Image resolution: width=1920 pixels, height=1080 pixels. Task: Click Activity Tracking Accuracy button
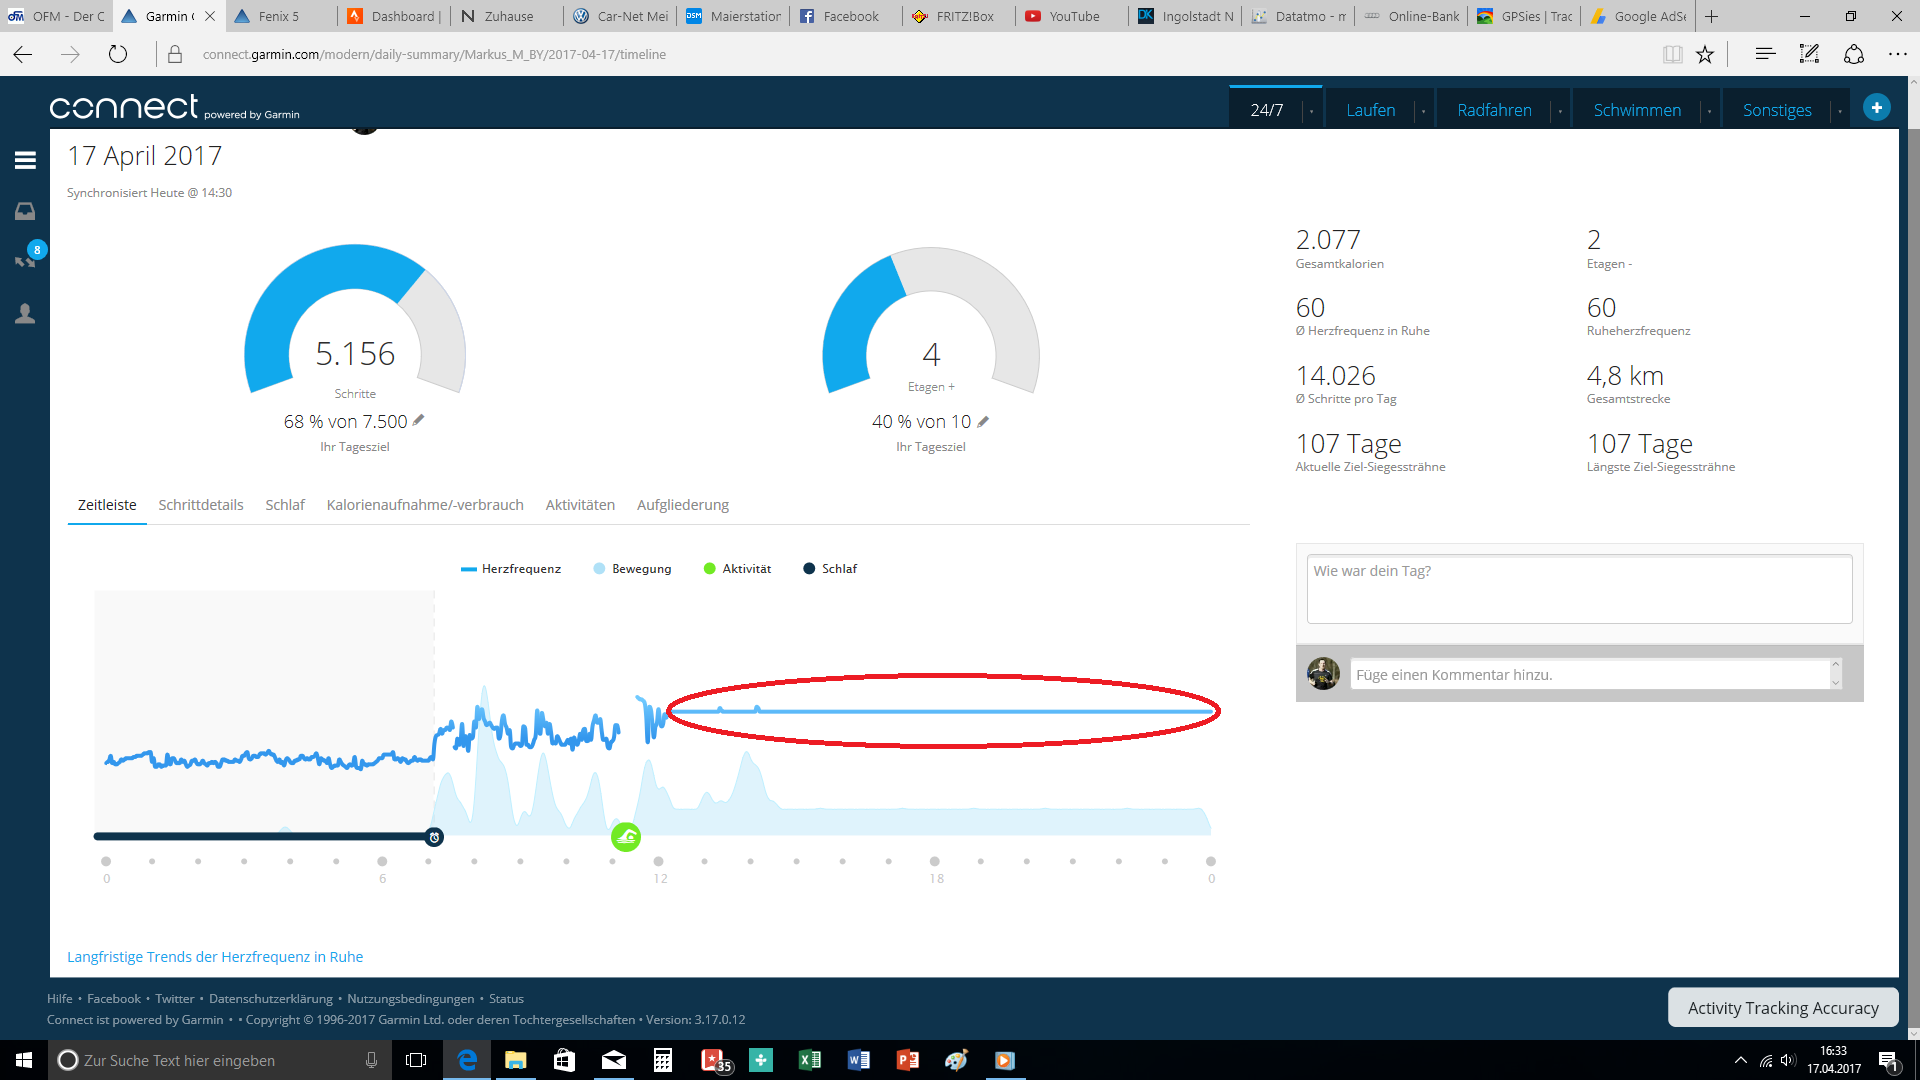[1782, 1008]
